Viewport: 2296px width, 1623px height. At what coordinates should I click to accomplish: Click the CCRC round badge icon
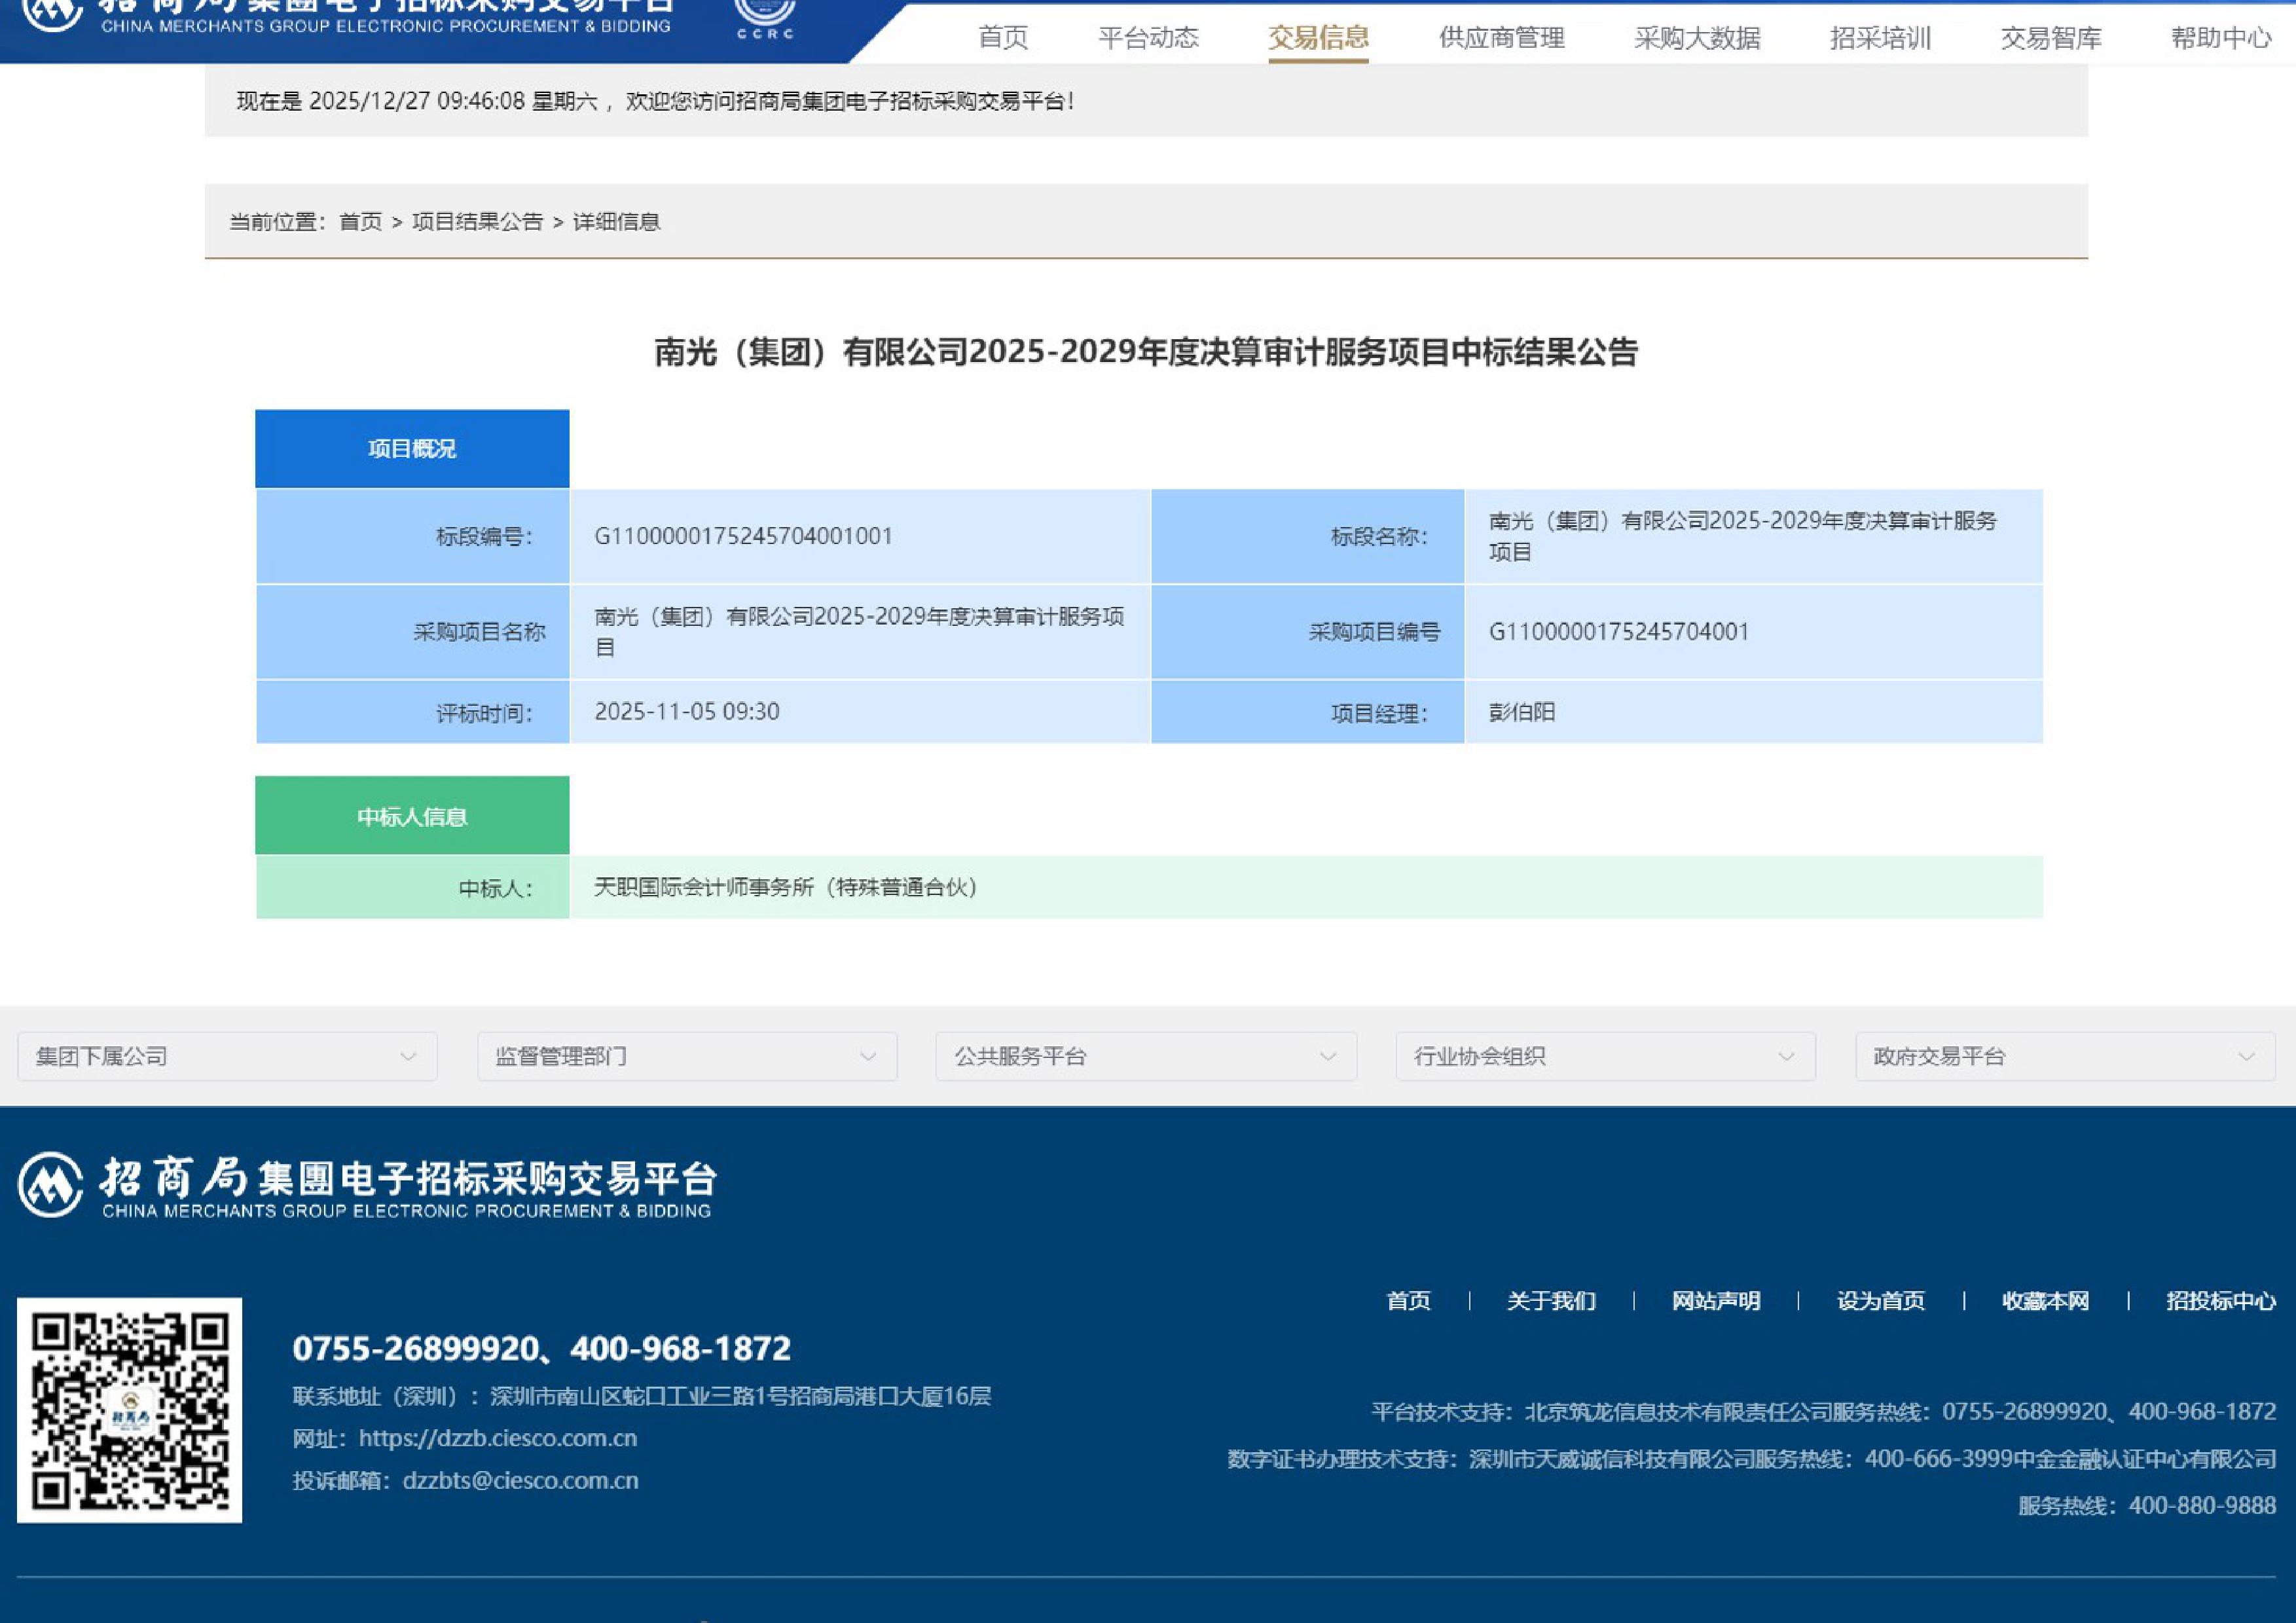click(765, 15)
